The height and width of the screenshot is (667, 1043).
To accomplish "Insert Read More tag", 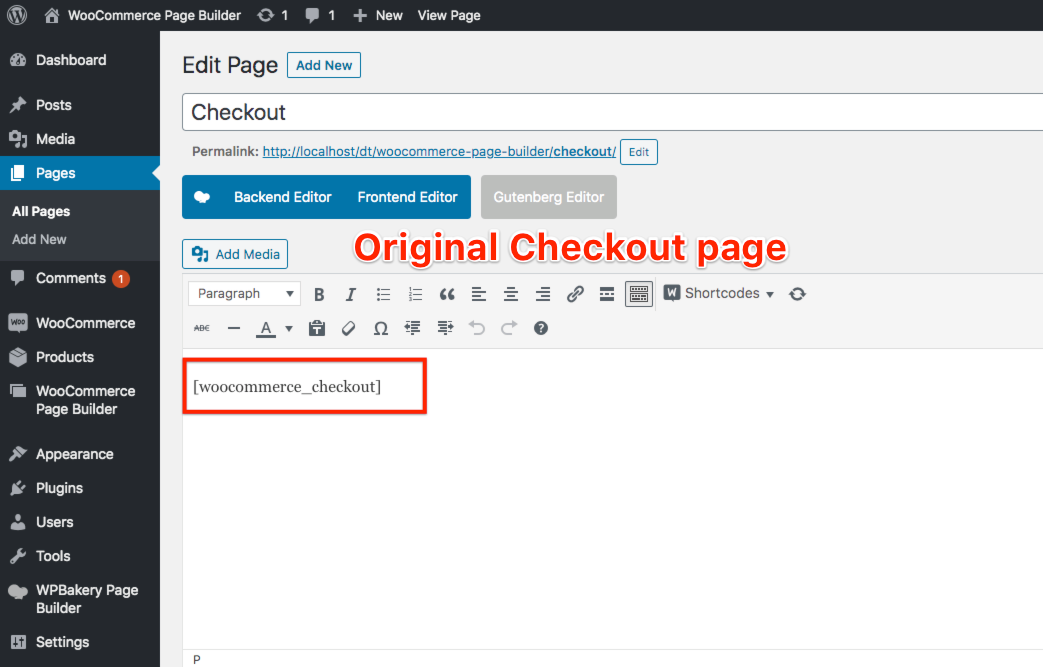I will point(607,294).
